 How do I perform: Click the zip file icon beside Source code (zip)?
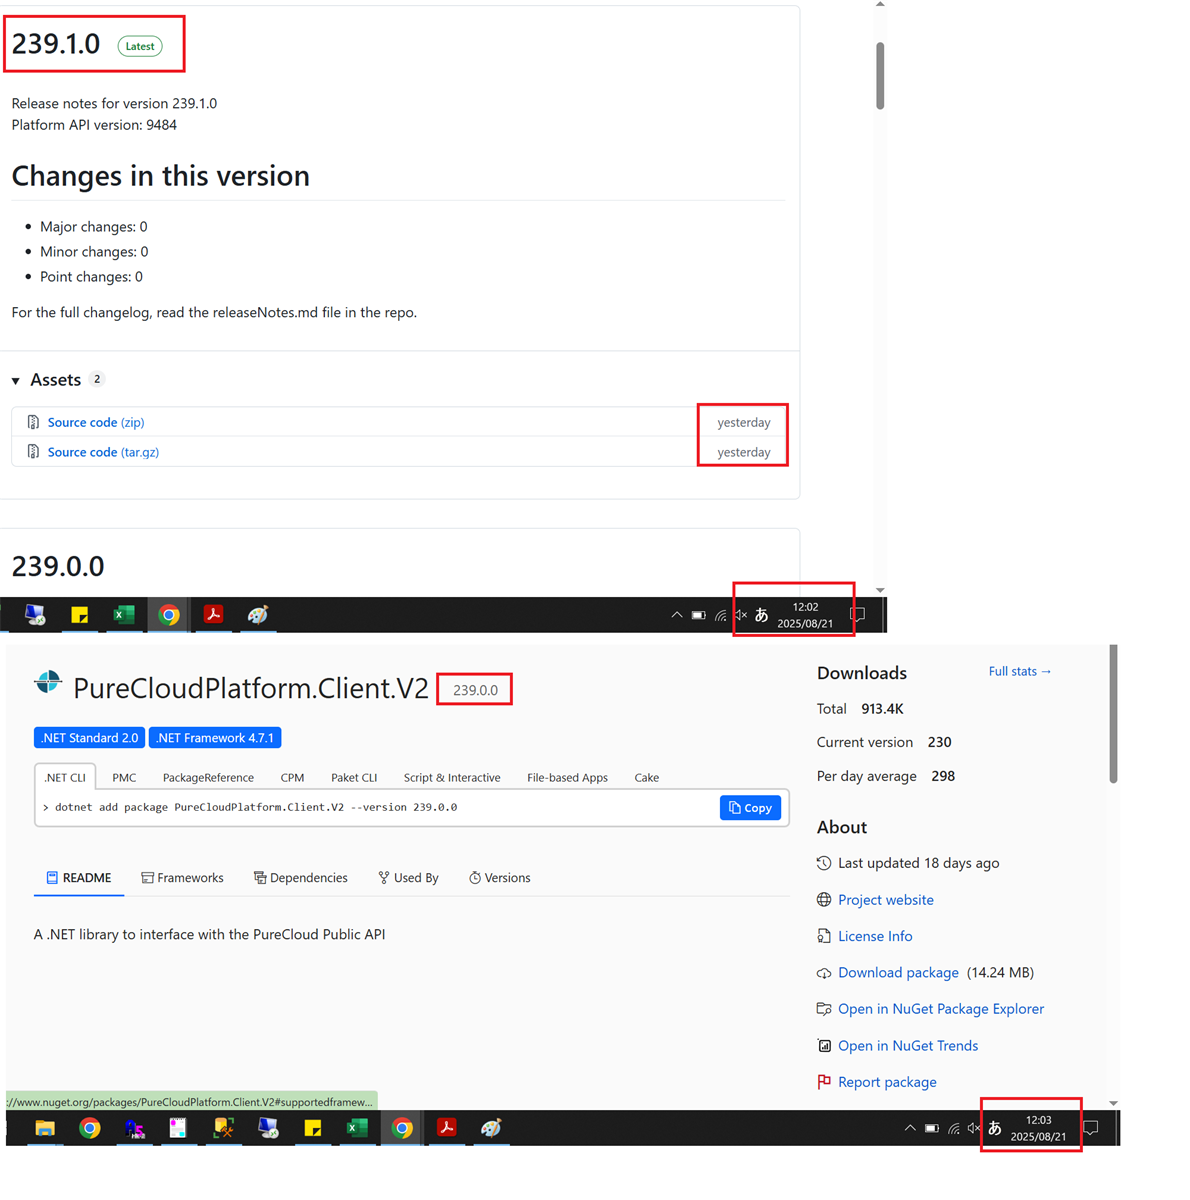[33, 422]
